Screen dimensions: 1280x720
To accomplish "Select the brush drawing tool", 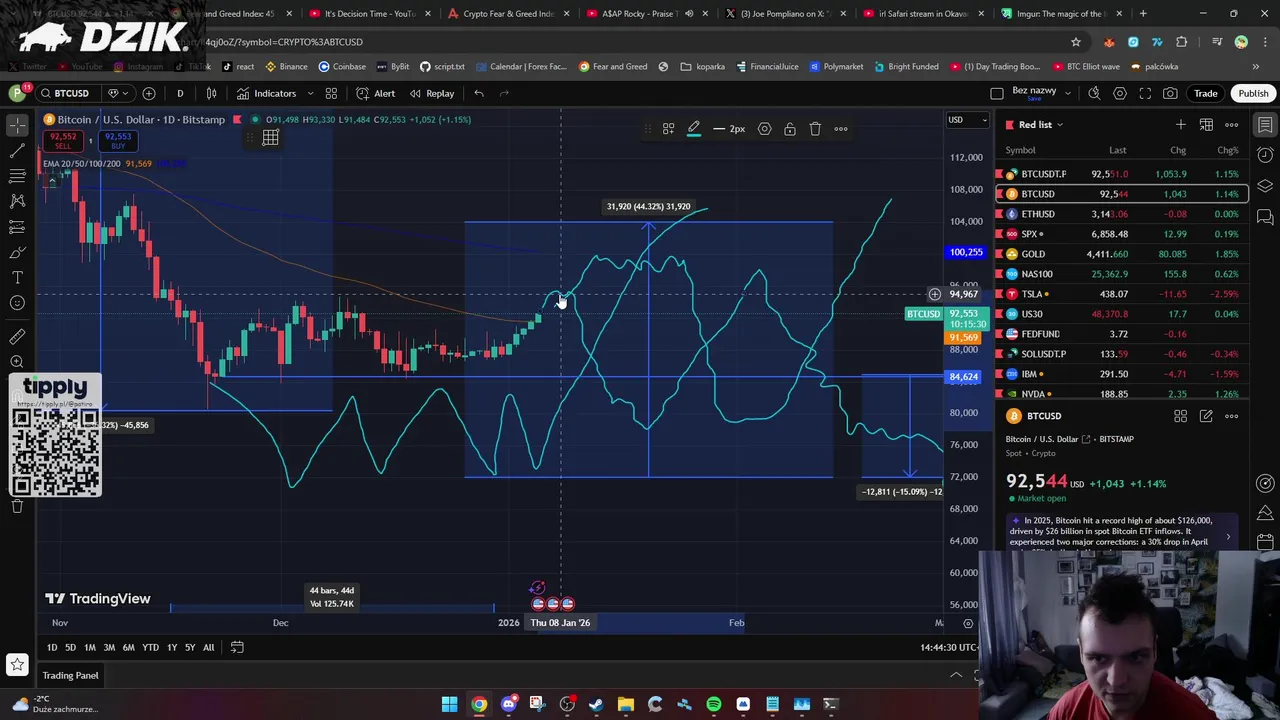I will (17, 252).
